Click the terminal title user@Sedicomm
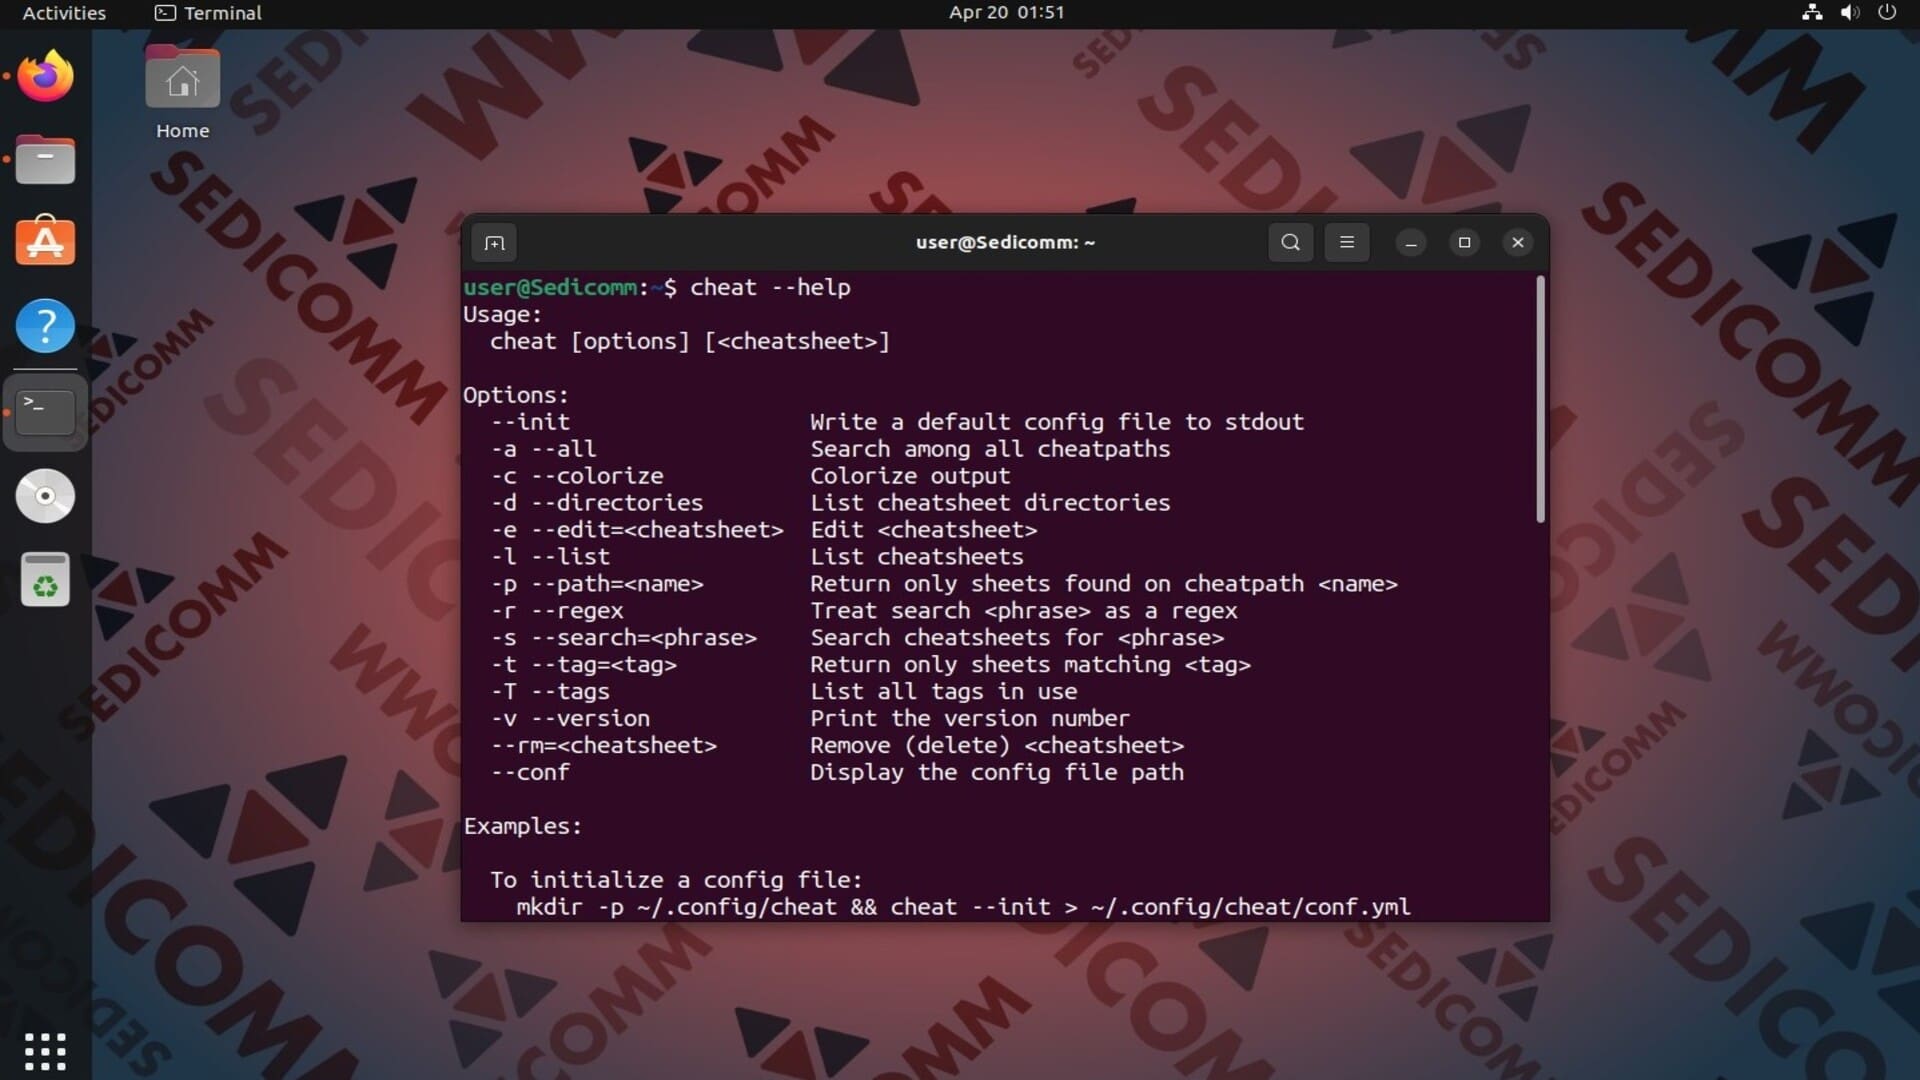This screenshot has width=1920, height=1080. (x=1005, y=243)
